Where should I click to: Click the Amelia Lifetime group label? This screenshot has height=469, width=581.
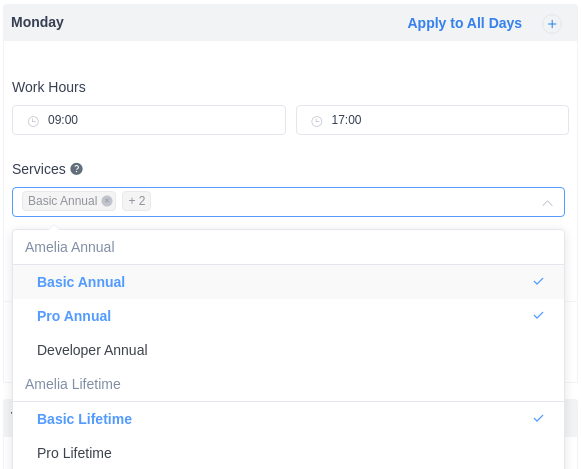click(x=73, y=384)
